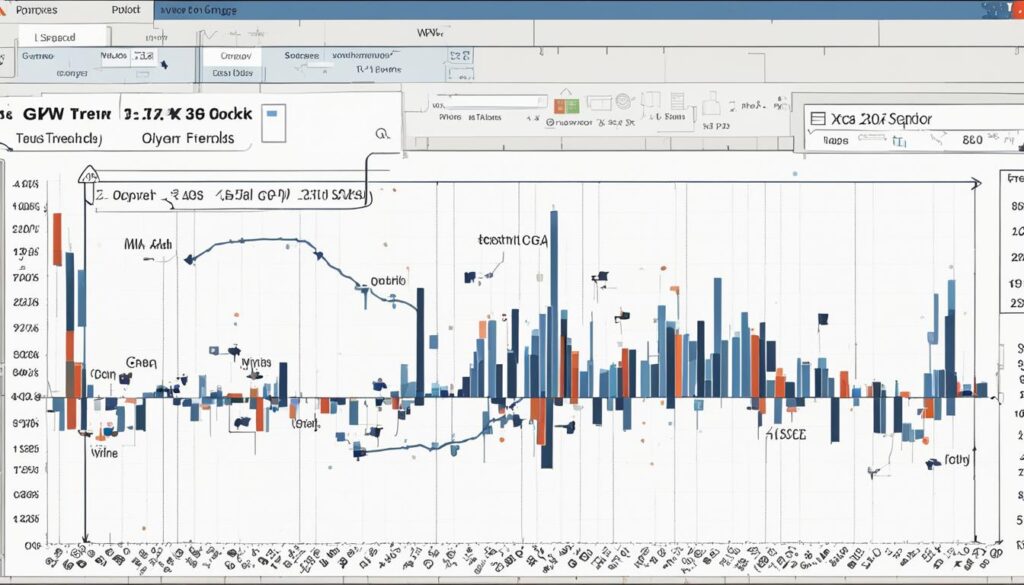The width and height of the screenshot is (1024, 585).
Task: Click the table icon next to Xca Sendor
Action: point(817,118)
